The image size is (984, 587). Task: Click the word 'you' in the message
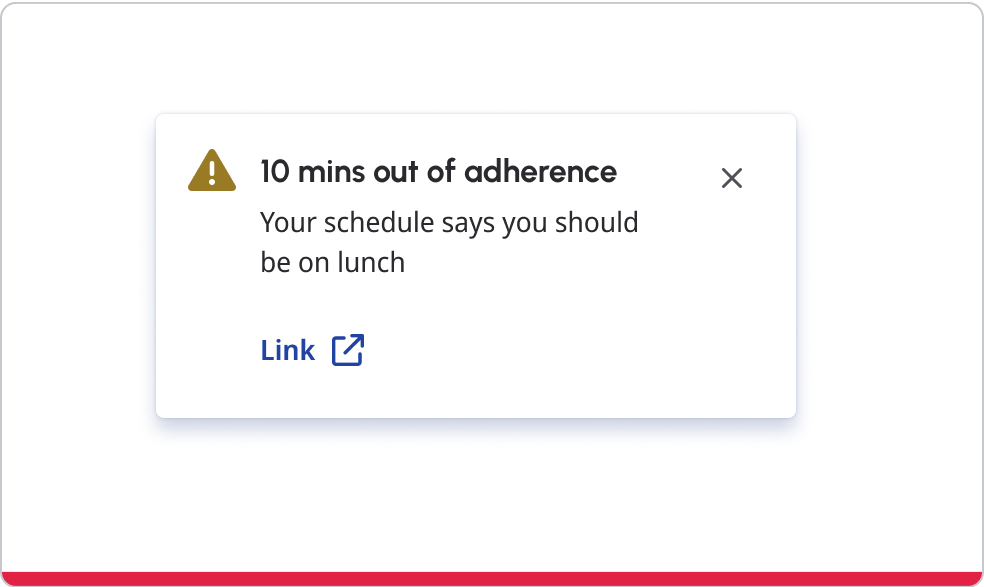(x=523, y=222)
